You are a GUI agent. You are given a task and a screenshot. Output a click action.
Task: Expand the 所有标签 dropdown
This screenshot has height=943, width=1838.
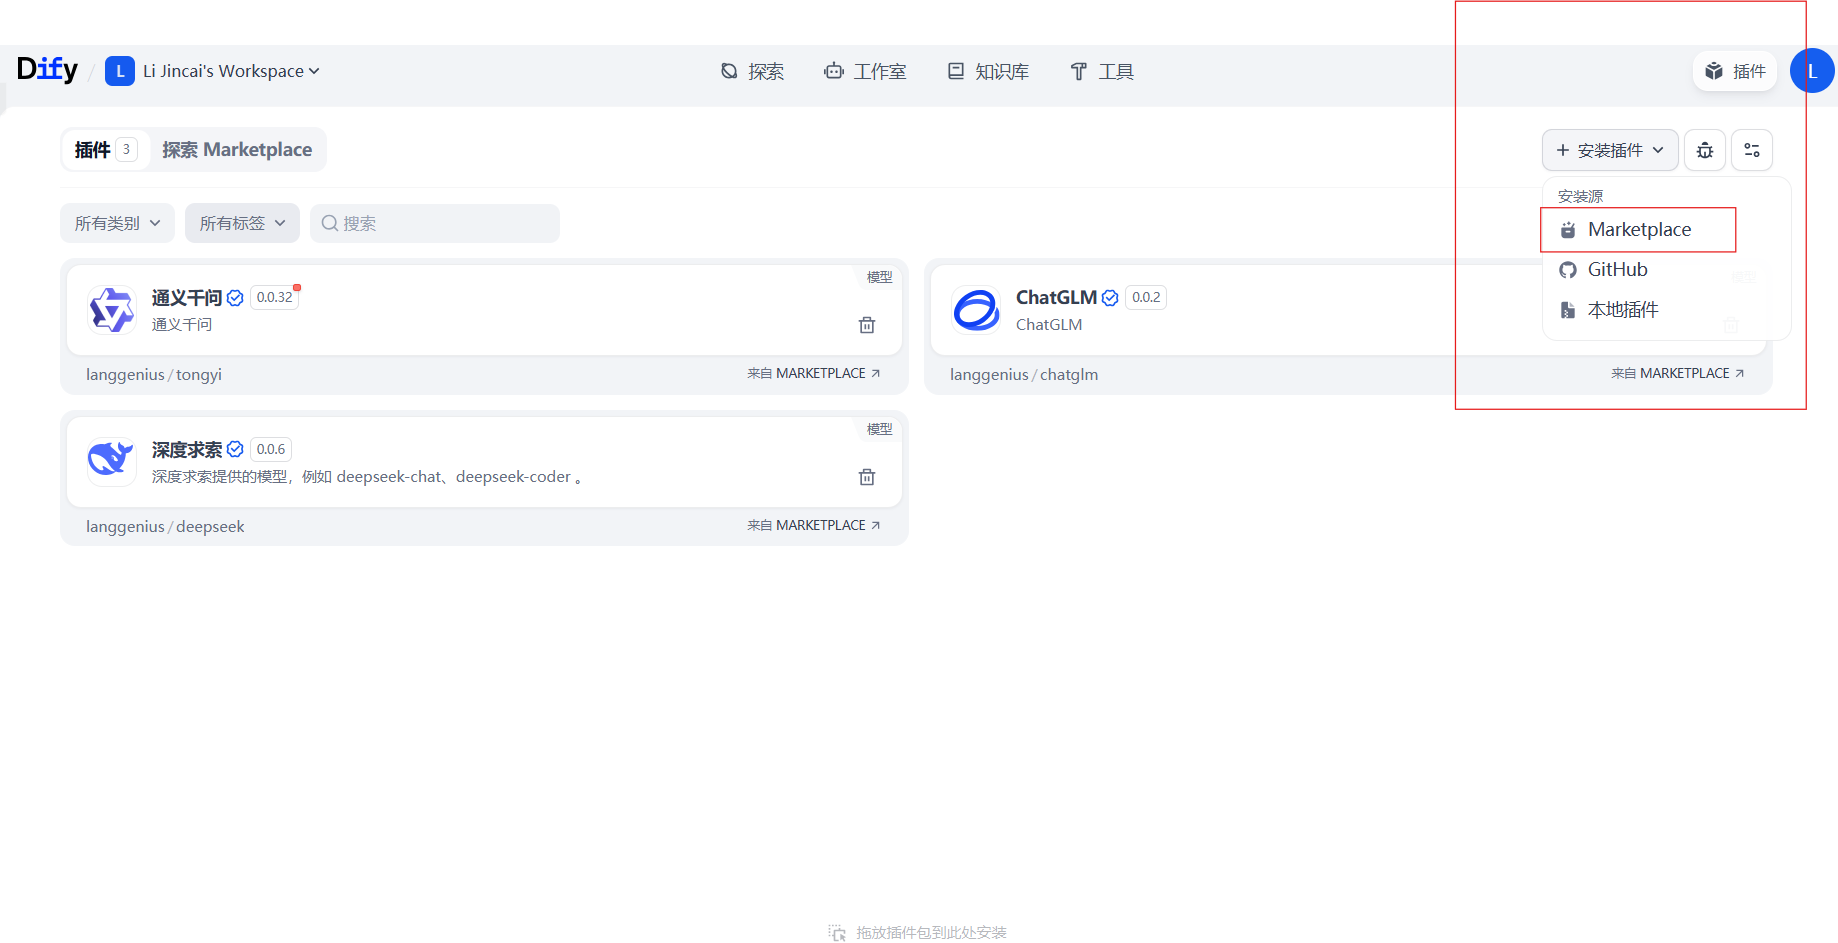click(241, 223)
